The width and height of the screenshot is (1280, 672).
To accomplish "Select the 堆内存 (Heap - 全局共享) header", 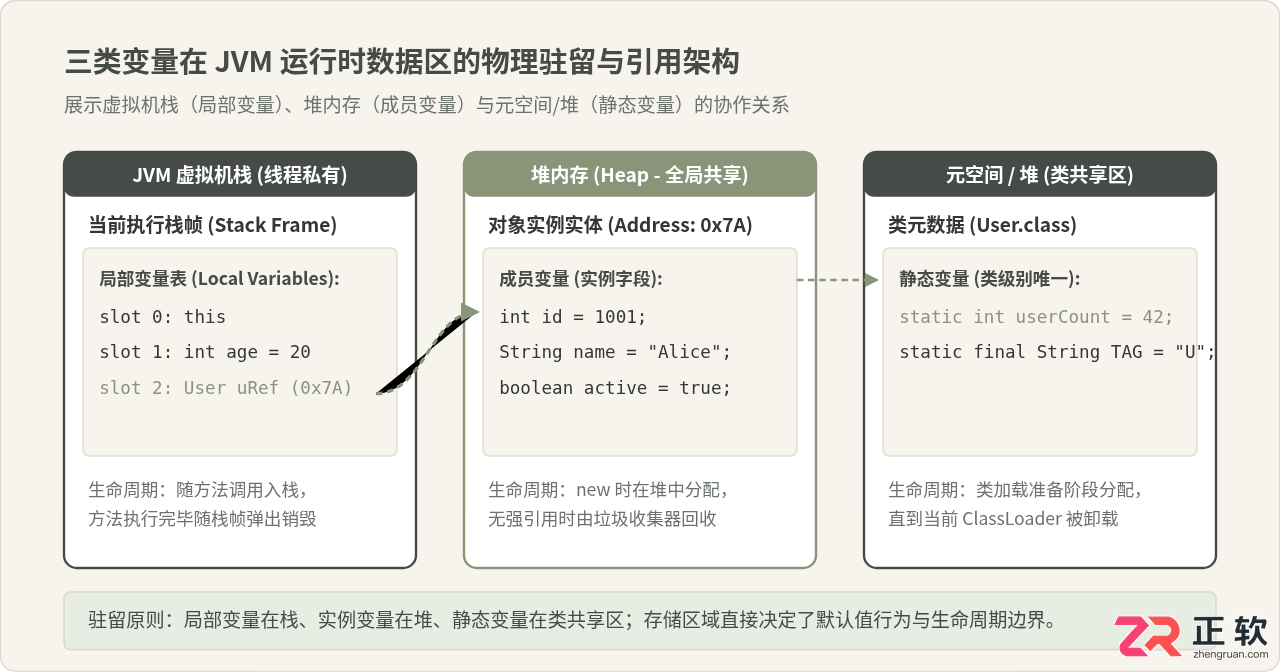I will click(x=640, y=175).
